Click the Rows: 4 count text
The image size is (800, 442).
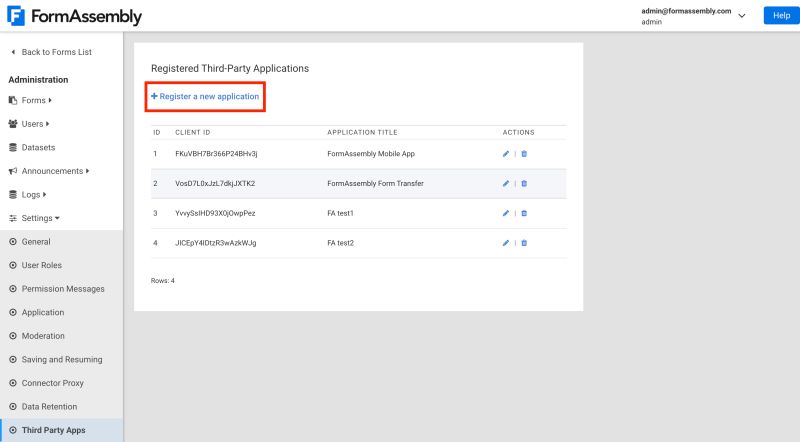[163, 281]
